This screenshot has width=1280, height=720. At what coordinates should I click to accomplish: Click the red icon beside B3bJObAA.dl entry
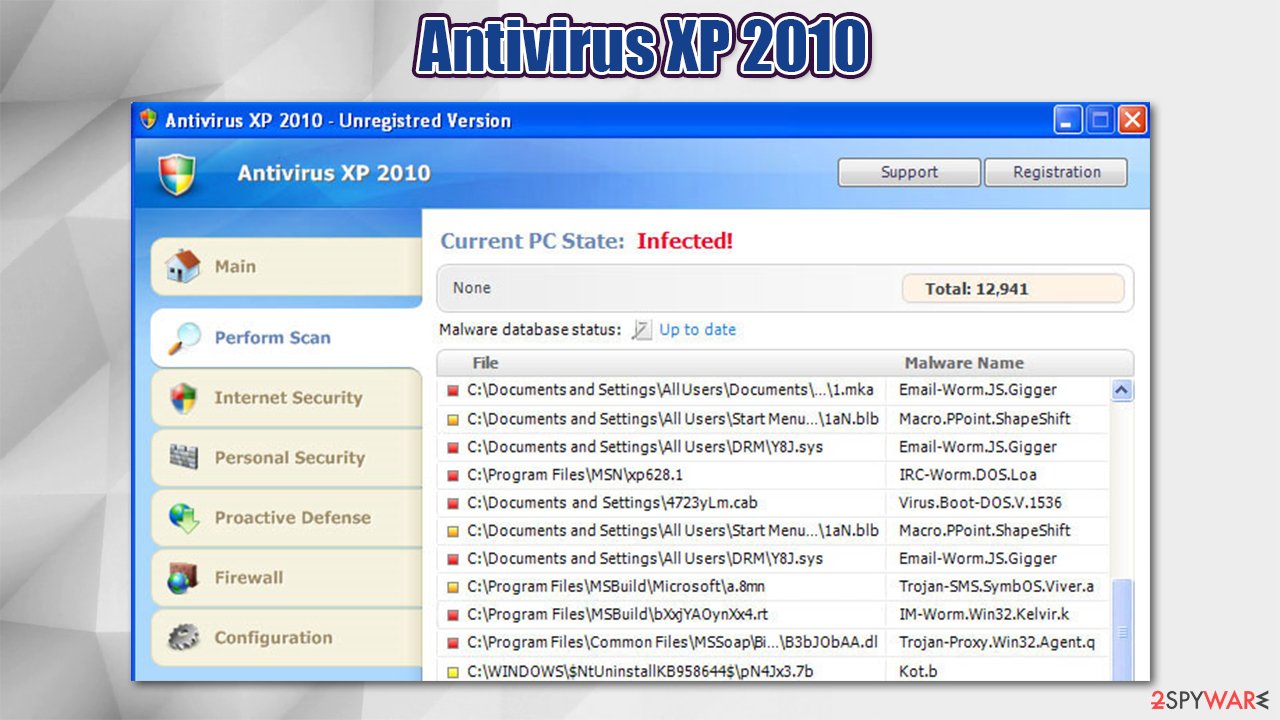pyautogui.click(x=453, y=643)
